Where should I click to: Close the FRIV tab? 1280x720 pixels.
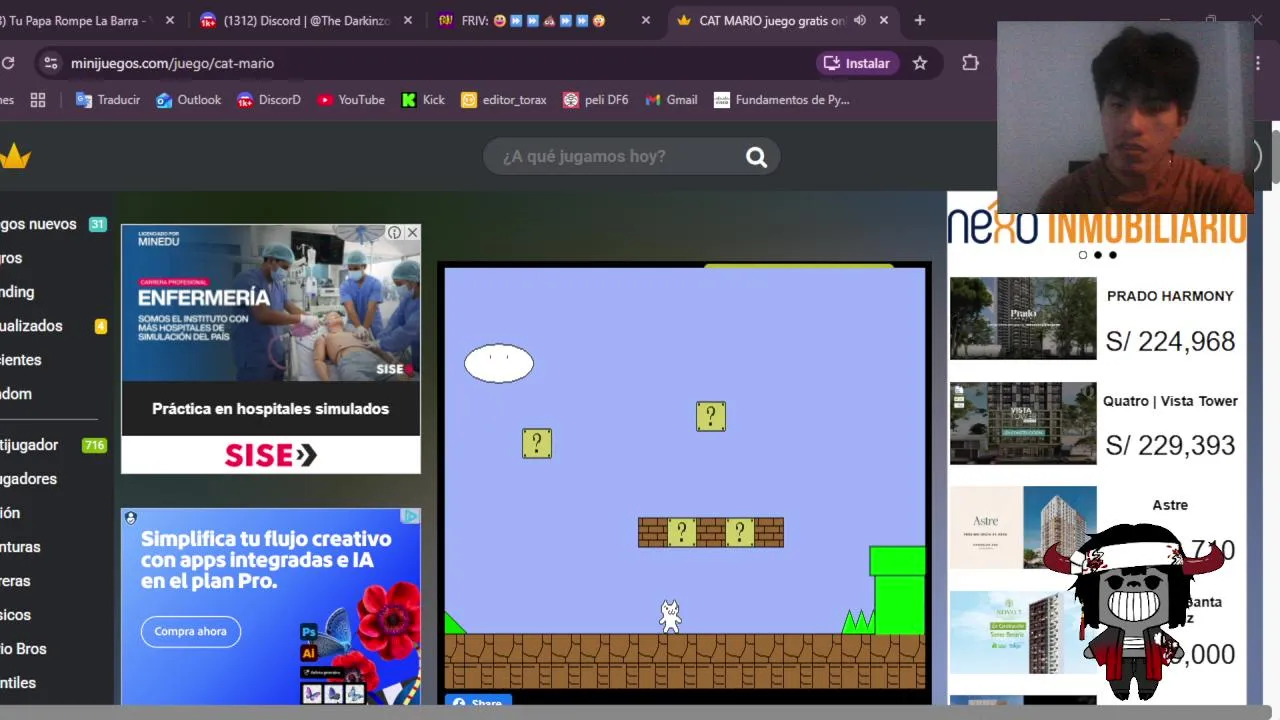646,20
